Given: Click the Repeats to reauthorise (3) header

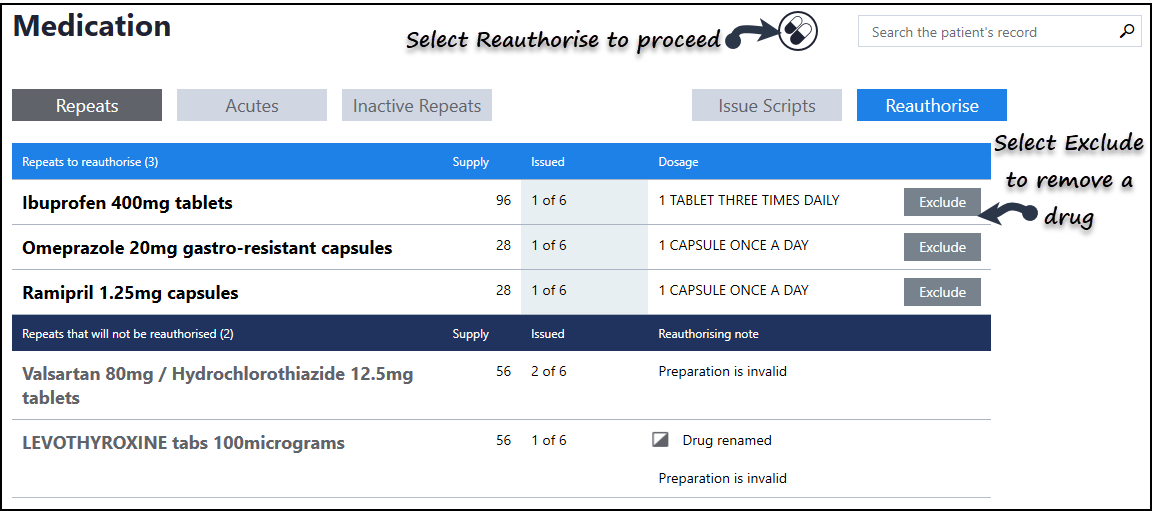Looking at the screenshot, I should (x=90, y=162).
